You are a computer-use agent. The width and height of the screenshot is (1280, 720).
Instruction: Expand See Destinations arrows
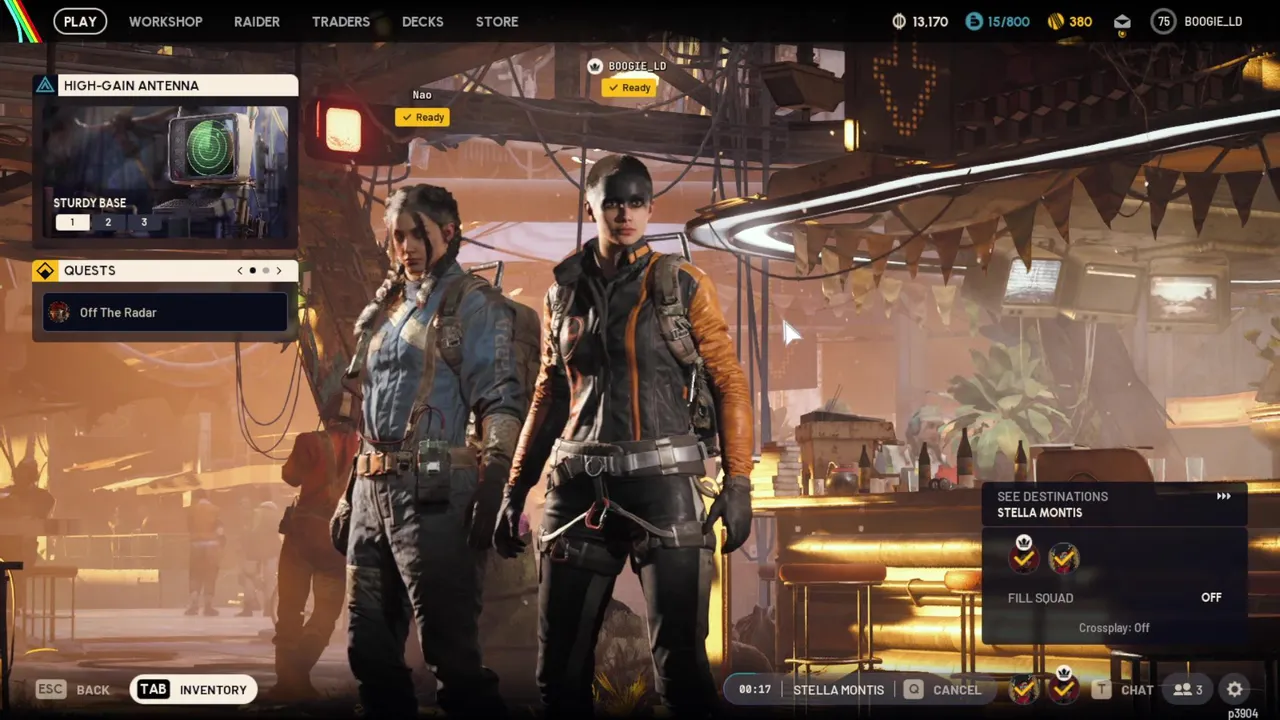pyautogui.click(x=1223, y=496)
